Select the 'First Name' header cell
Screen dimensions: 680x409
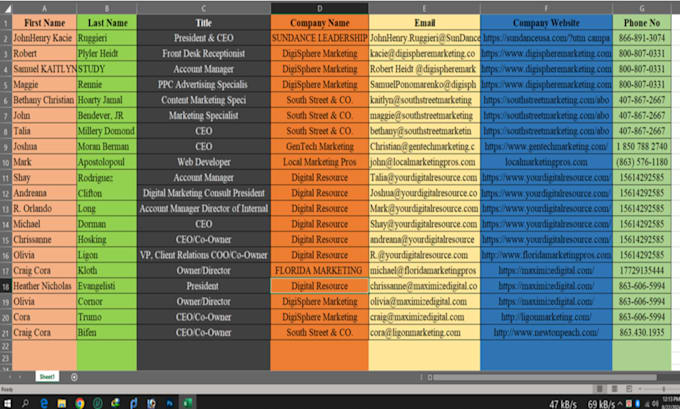45,23
